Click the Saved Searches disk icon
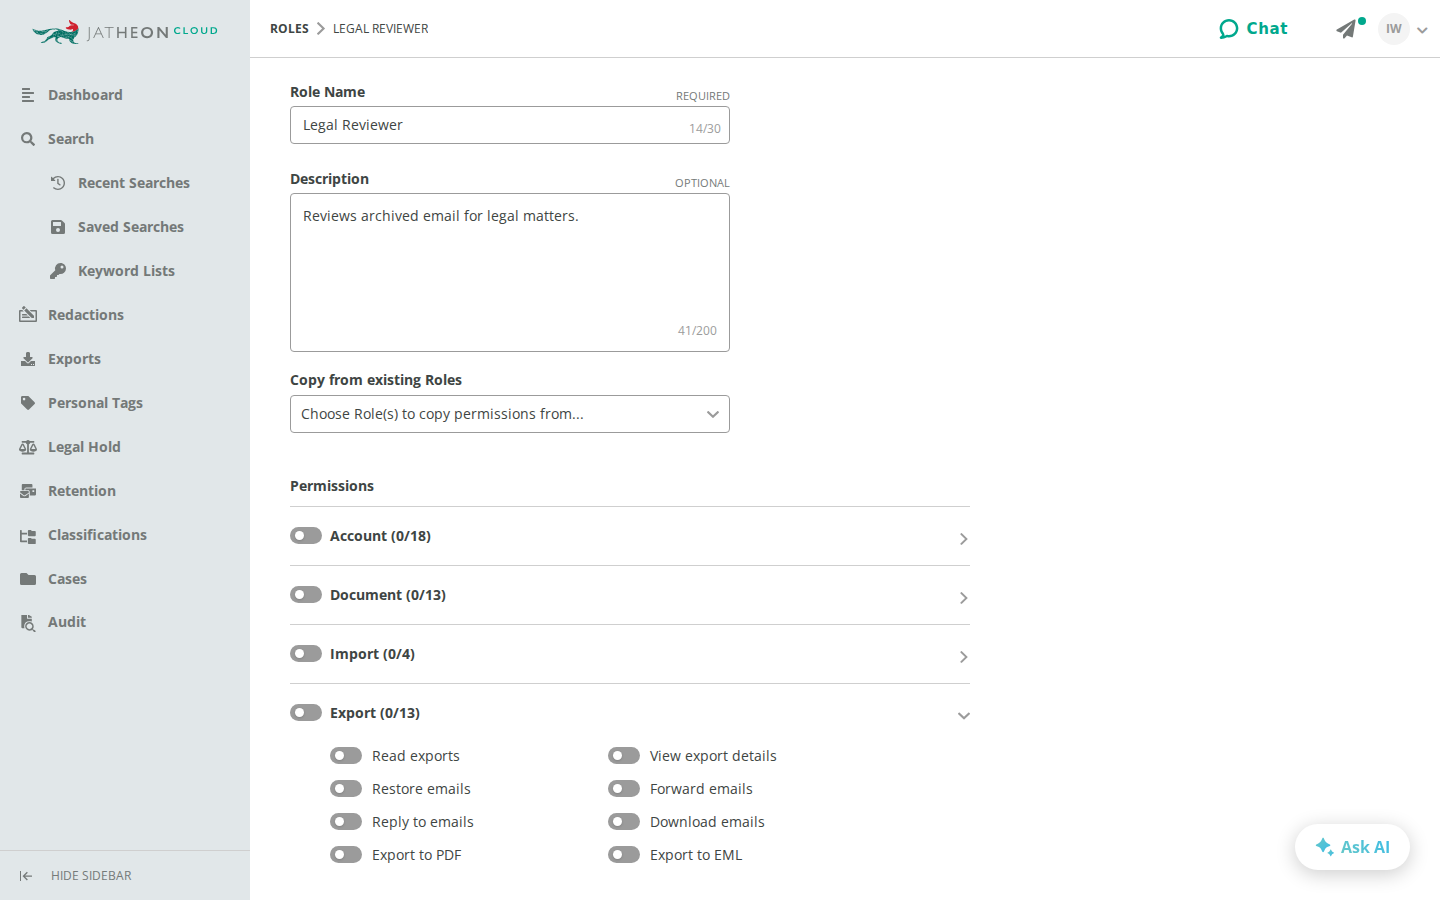Image resolution: width=1440 pixels, height=900 pixels. tap(58, 227)
